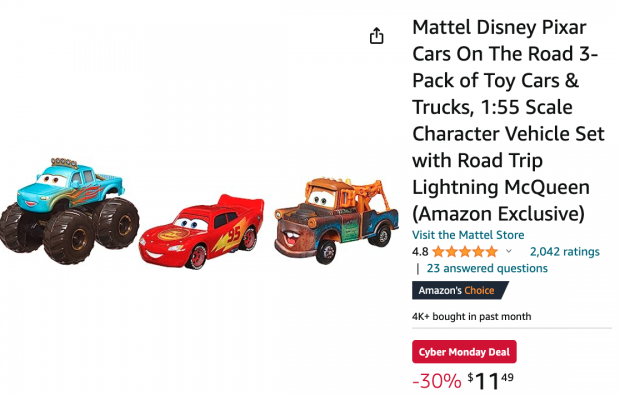Click the red Cyber Monday Deal badge
The width and height of the screenshot is (620, 395).
tap(464, 352)
